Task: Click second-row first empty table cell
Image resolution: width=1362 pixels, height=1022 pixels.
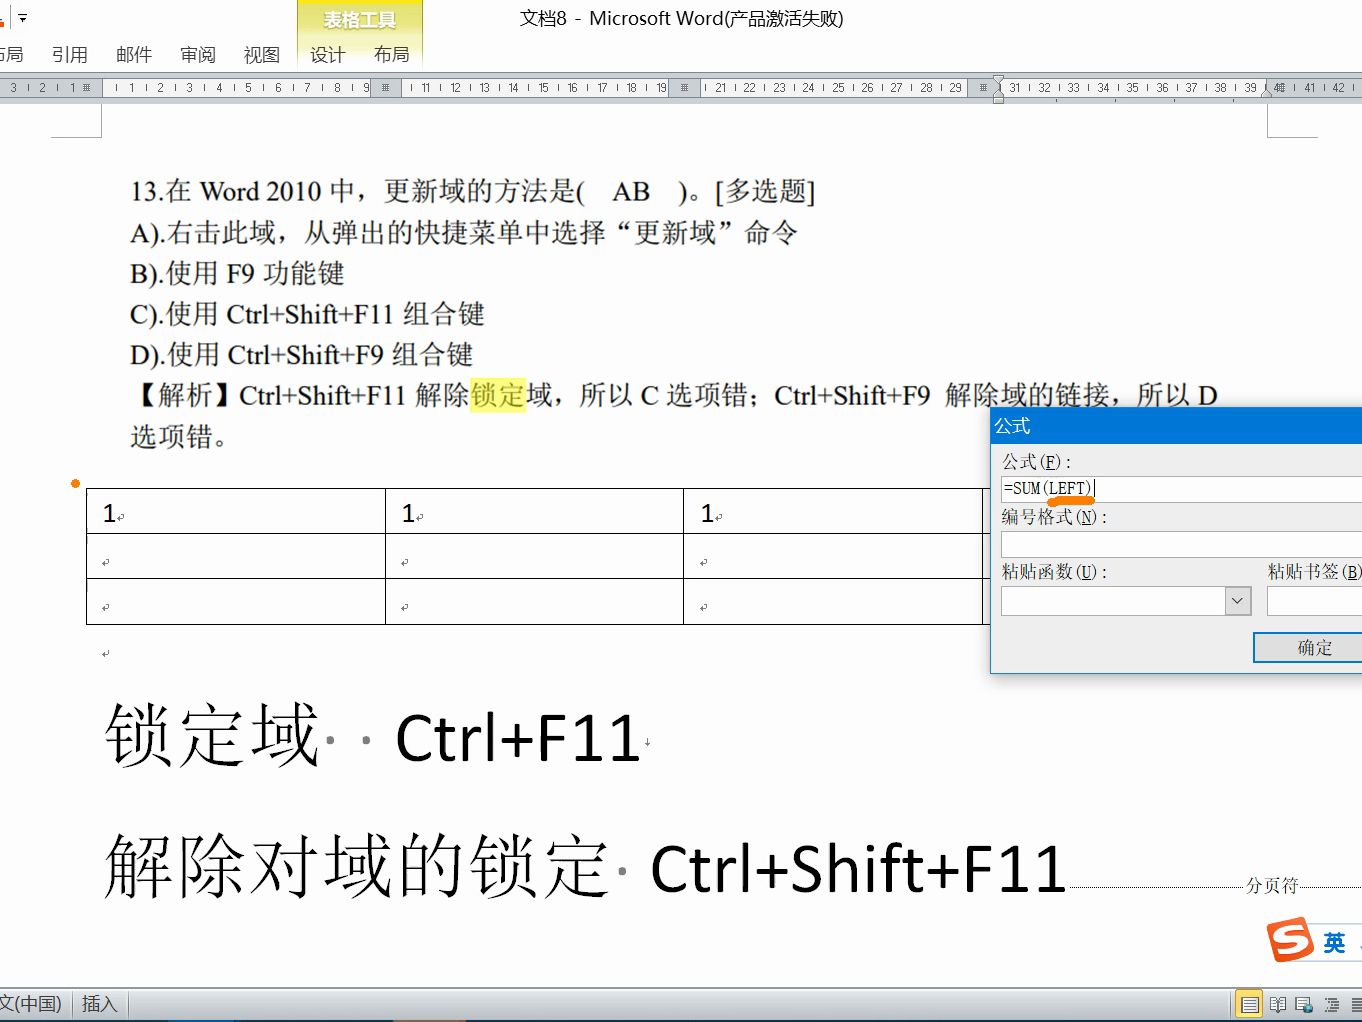Action: 236,556
